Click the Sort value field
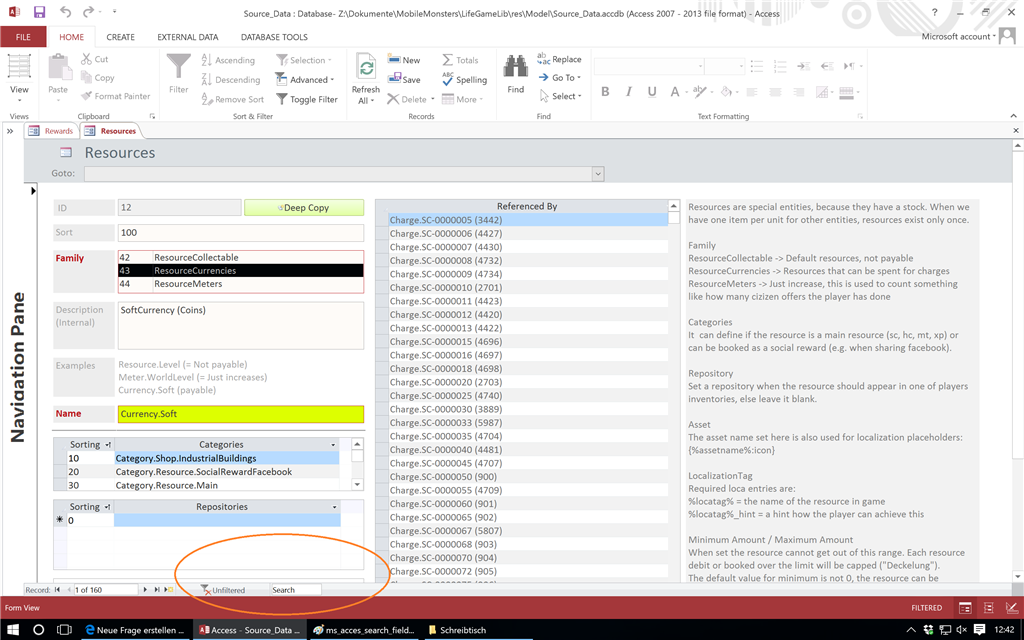Image resolution: width=1024 pixels, height=640 pixels. [241, 232]
